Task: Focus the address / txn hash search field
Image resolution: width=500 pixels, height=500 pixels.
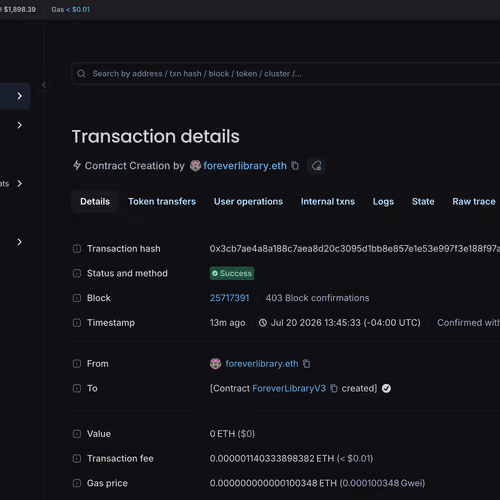Action: [286, 74]
